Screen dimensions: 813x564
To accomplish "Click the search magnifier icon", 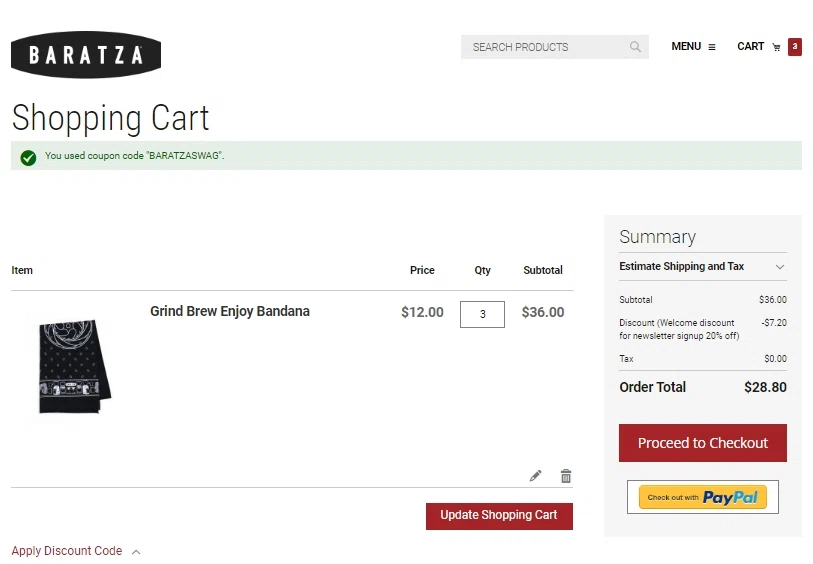I will [635, 47].
